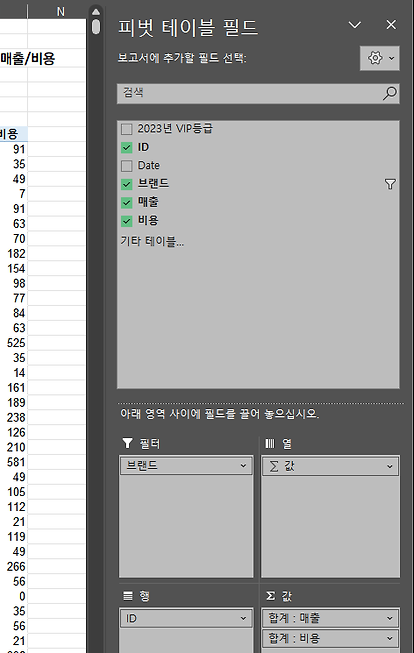Select the cell with value 105

pyautogui.click(x=14, y=492)
